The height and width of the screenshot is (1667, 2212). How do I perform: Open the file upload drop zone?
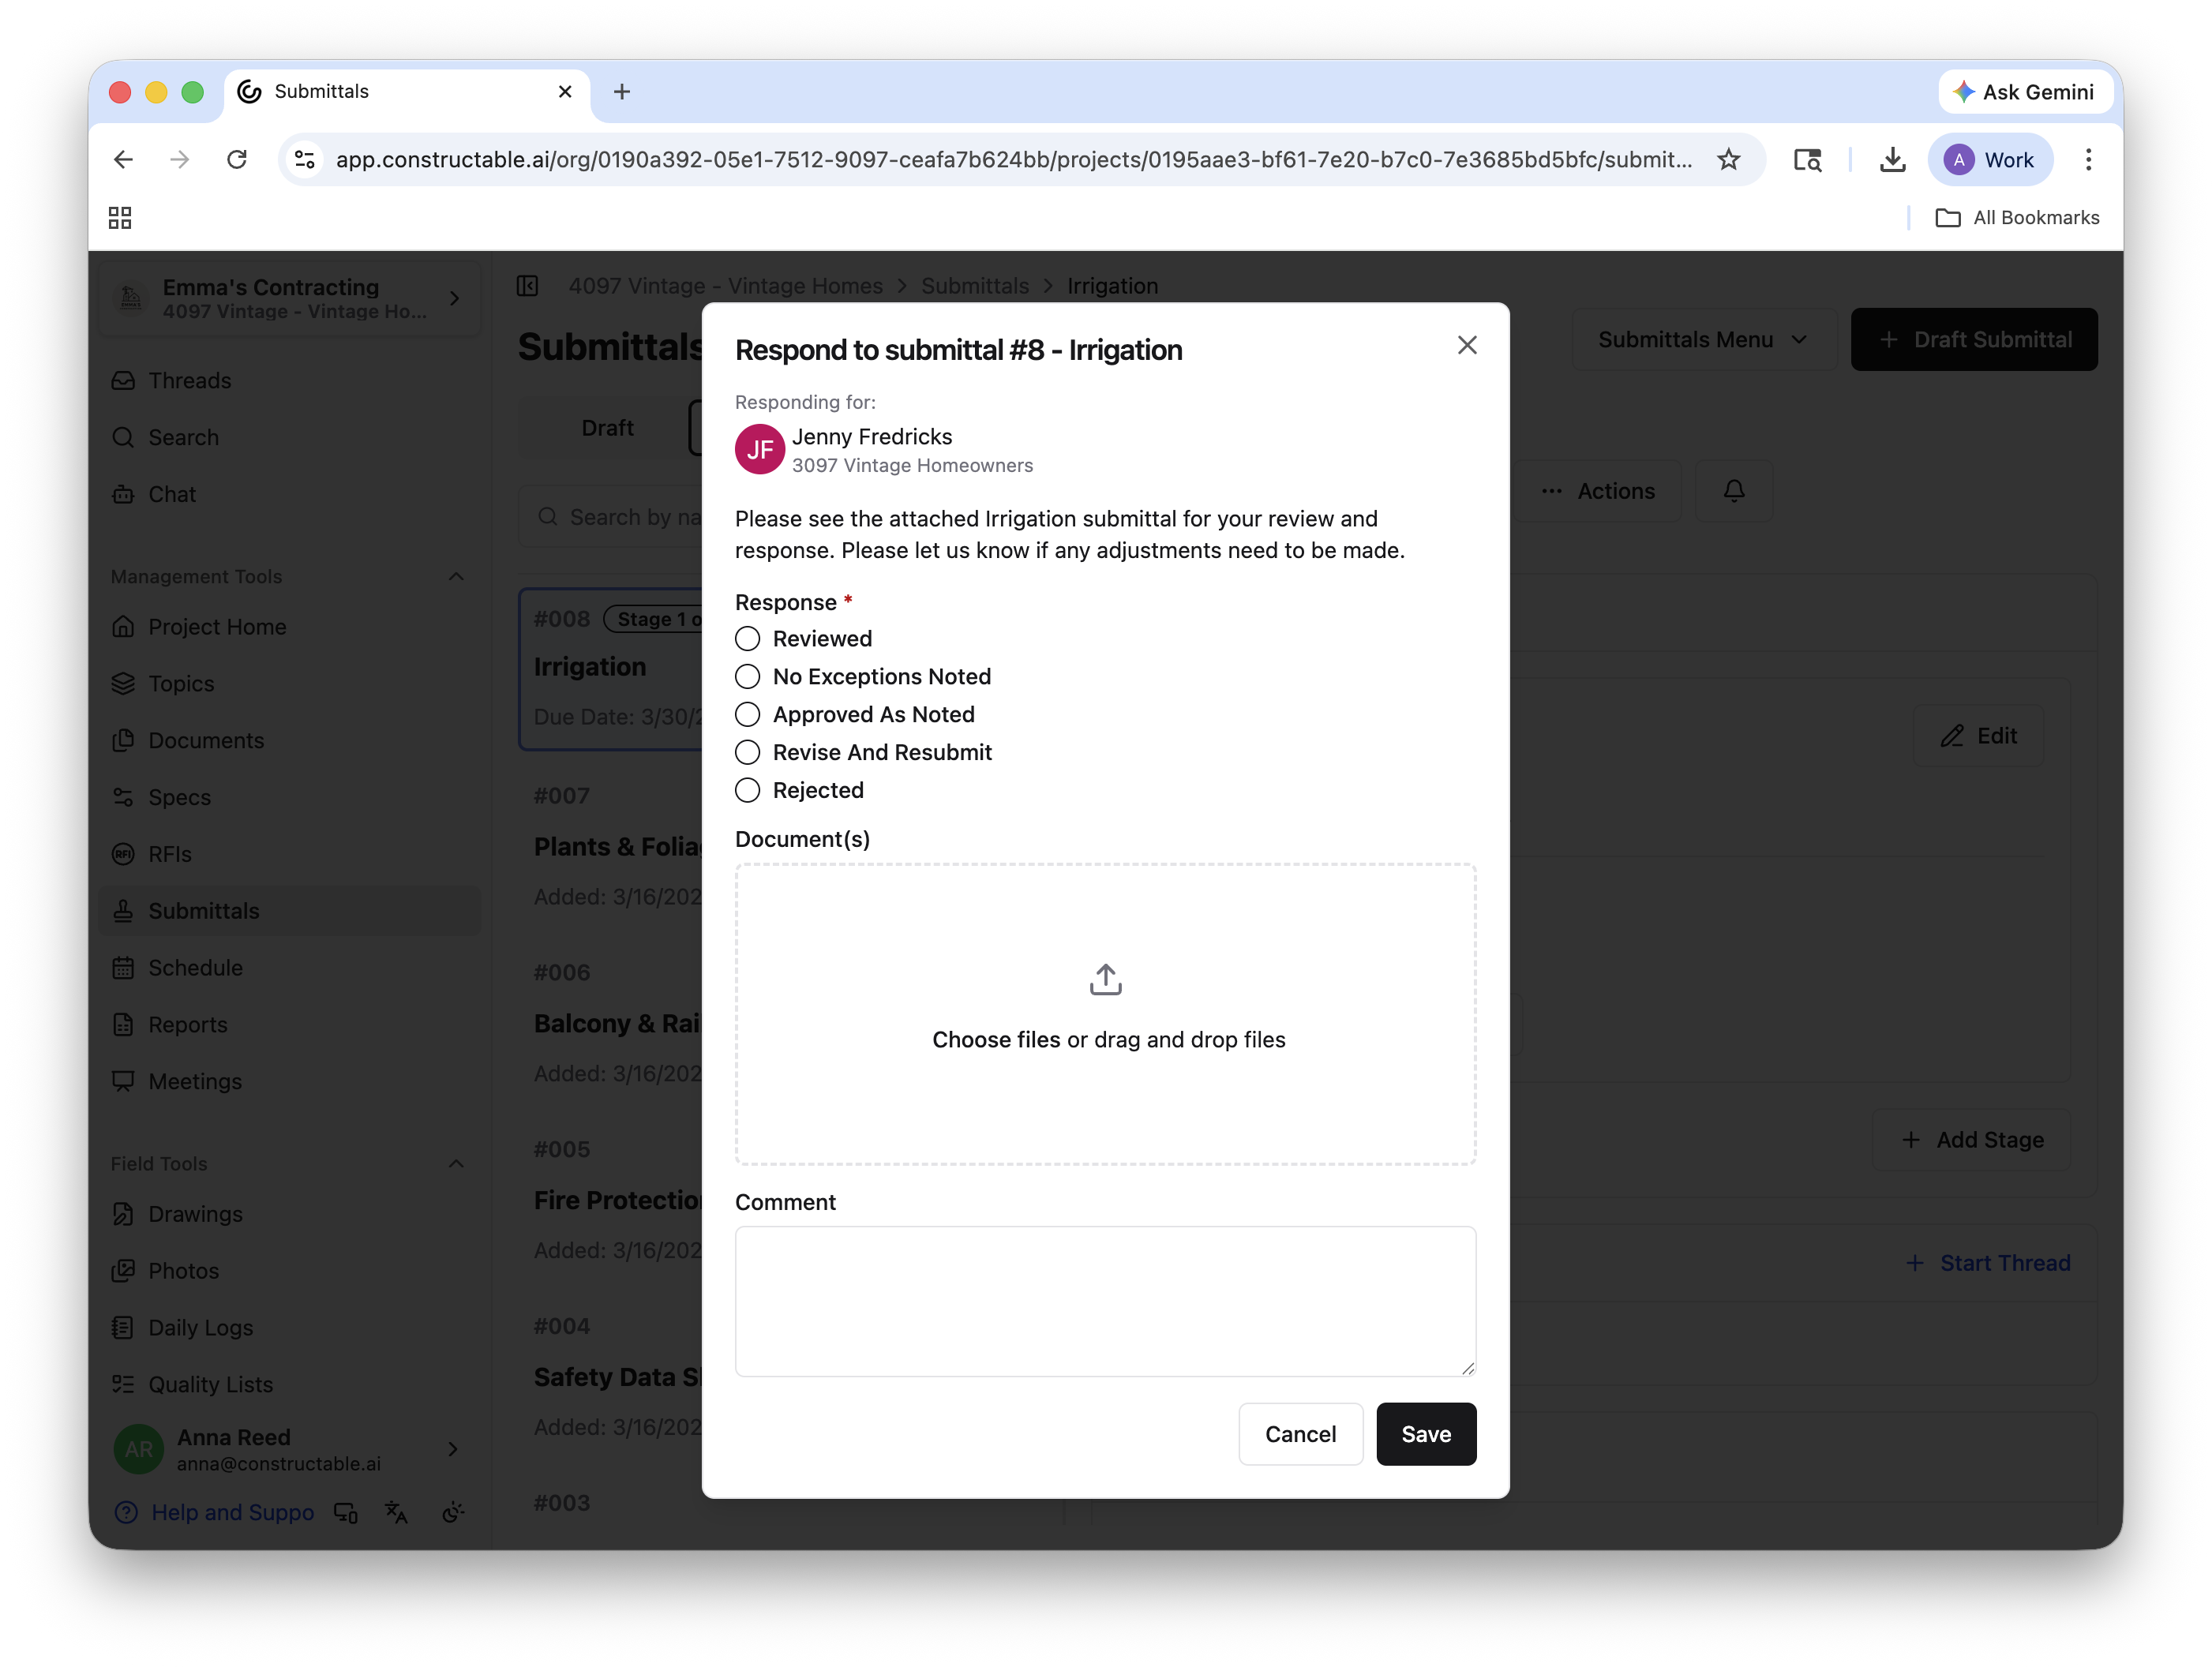[1105, 1014]
